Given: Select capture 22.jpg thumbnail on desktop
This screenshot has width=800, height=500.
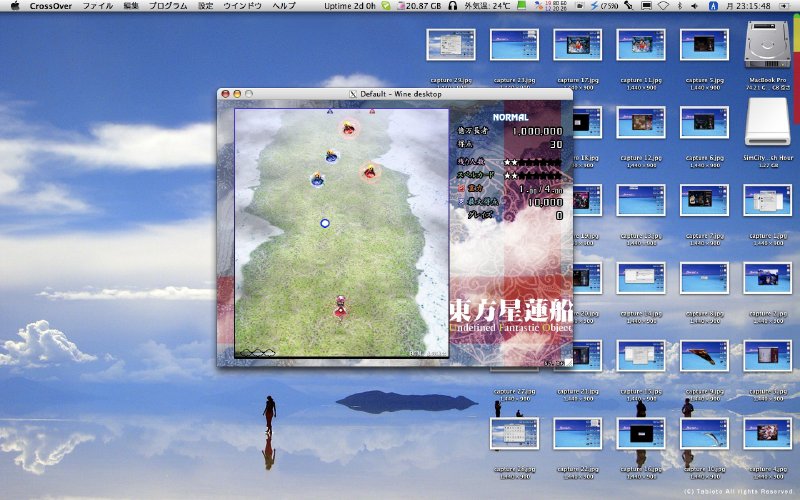Looking at the screenshot, I should point(578,434).
